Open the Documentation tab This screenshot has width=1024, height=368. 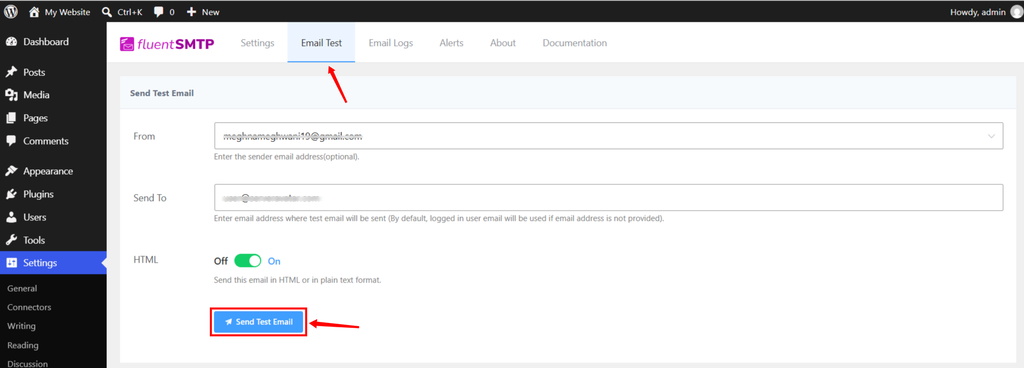(x=575, y=43)
